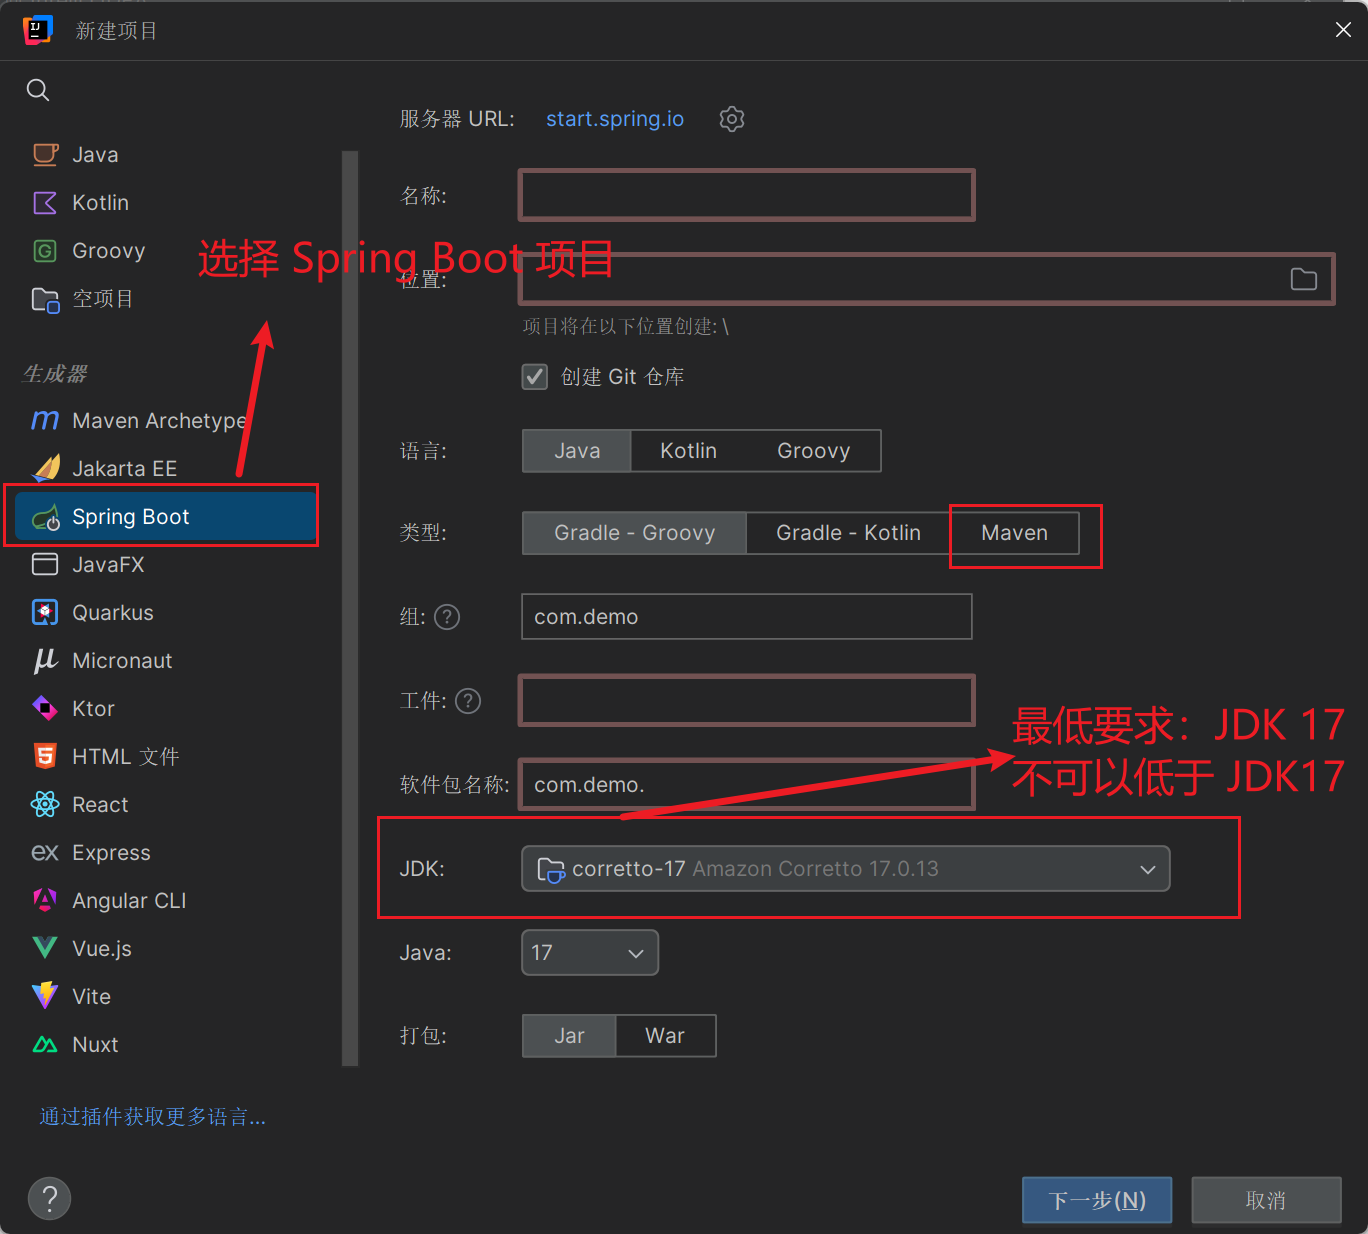The height and width of the screenshot is (1234, 1368).
Task: Click the React atom icon
Action: (45, 804)
